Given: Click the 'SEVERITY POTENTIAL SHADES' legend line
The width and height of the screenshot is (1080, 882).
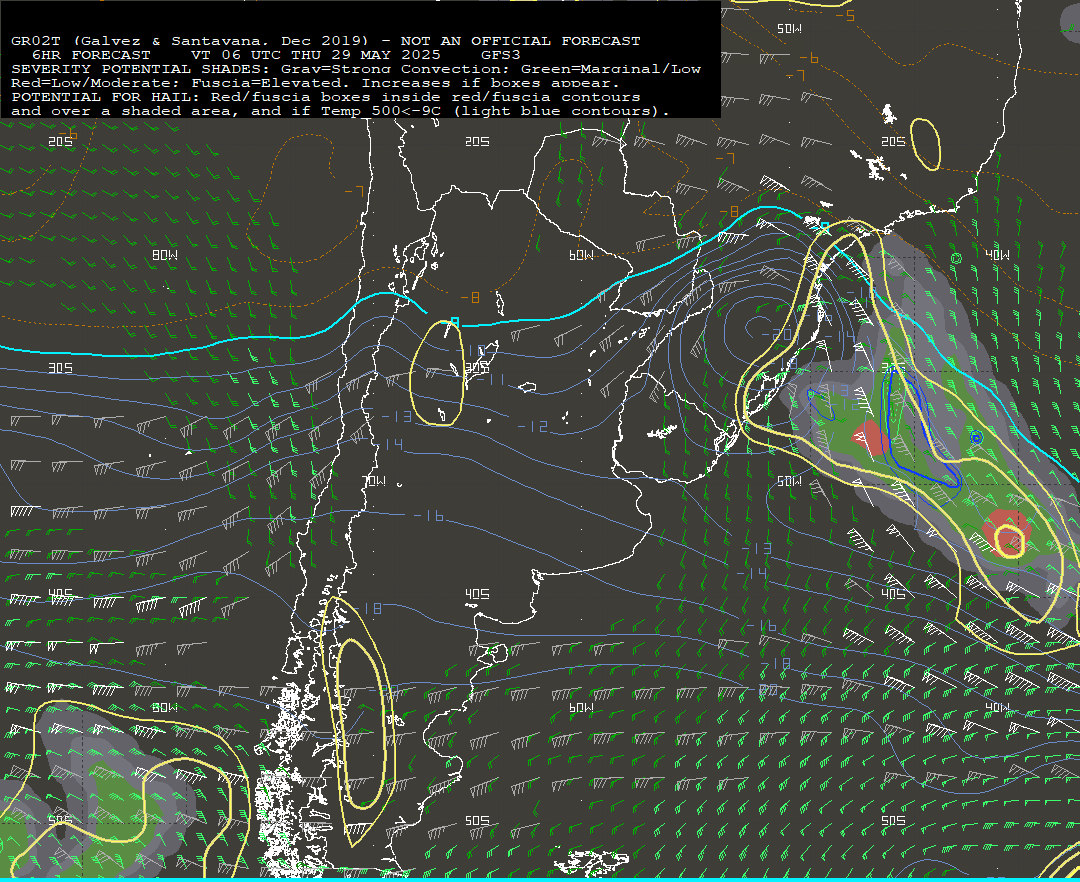Looking at the screenshot, I should click(356, 69).
